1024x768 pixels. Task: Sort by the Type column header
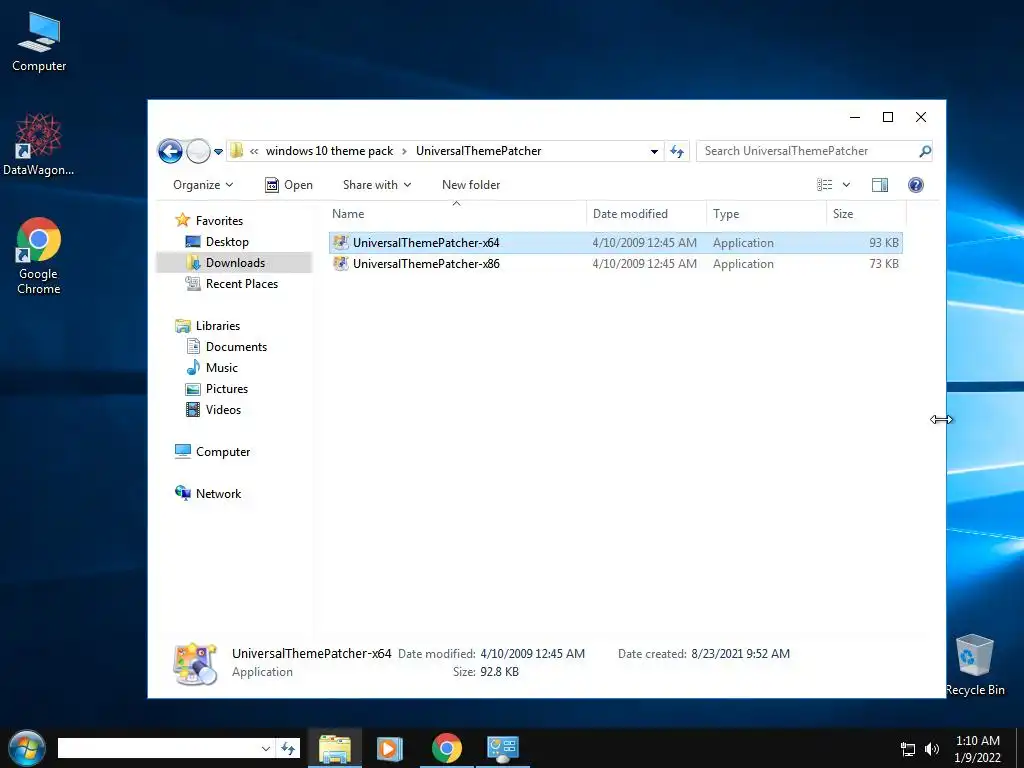[766, 214]
